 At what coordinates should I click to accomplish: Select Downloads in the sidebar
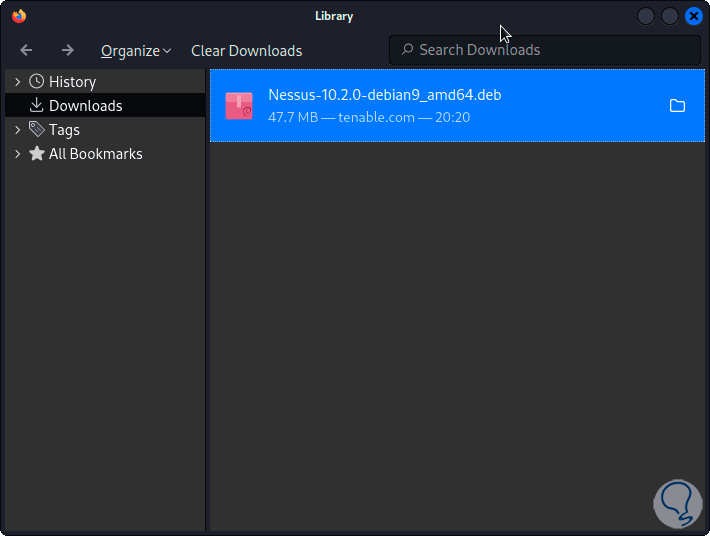tap(105, 105)
